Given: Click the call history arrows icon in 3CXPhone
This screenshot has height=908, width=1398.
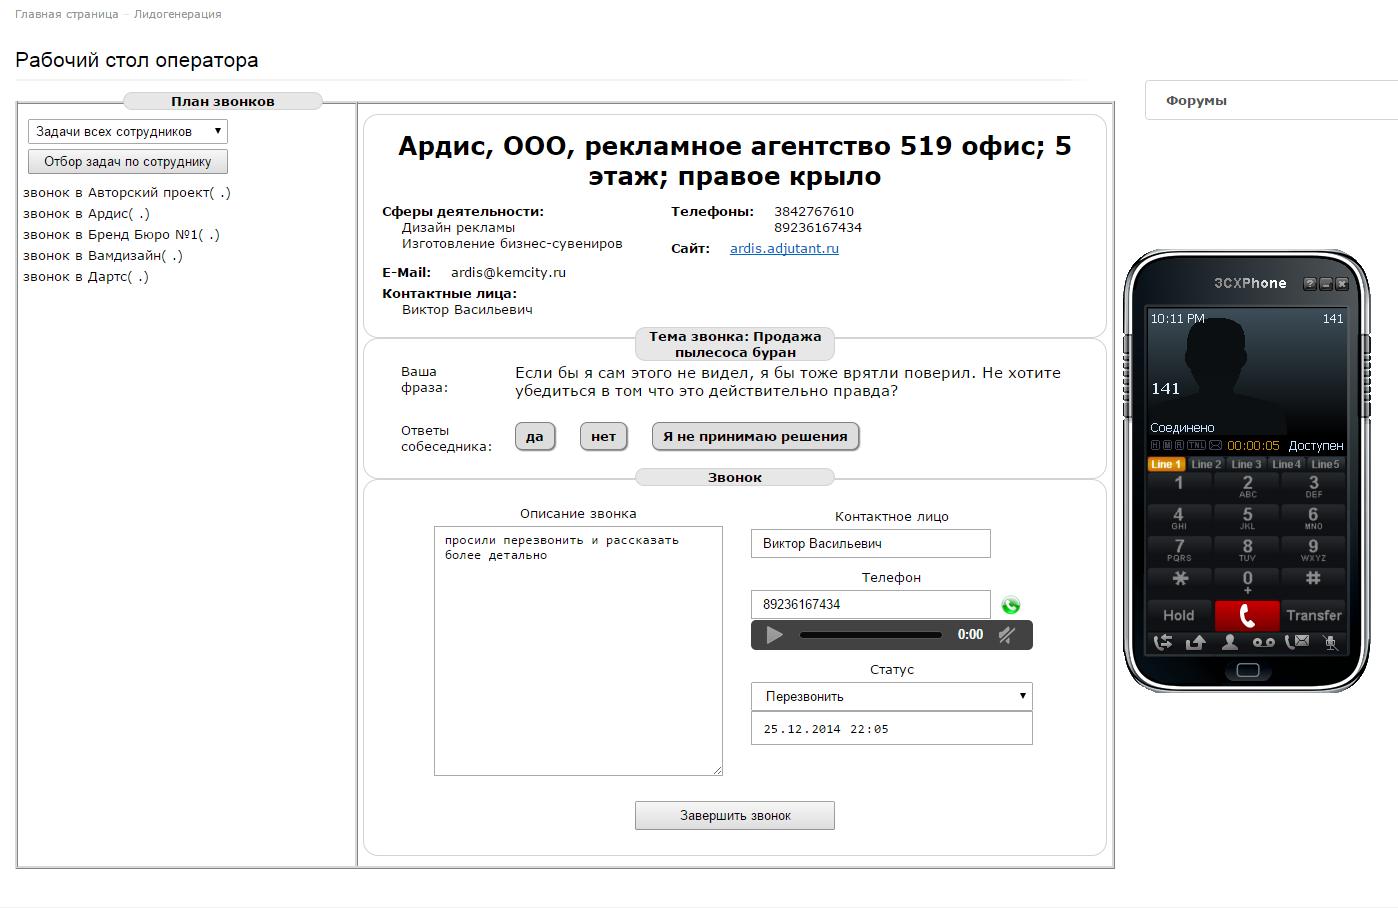Looking at the screenshot, I should click(x=1163, y=642).
